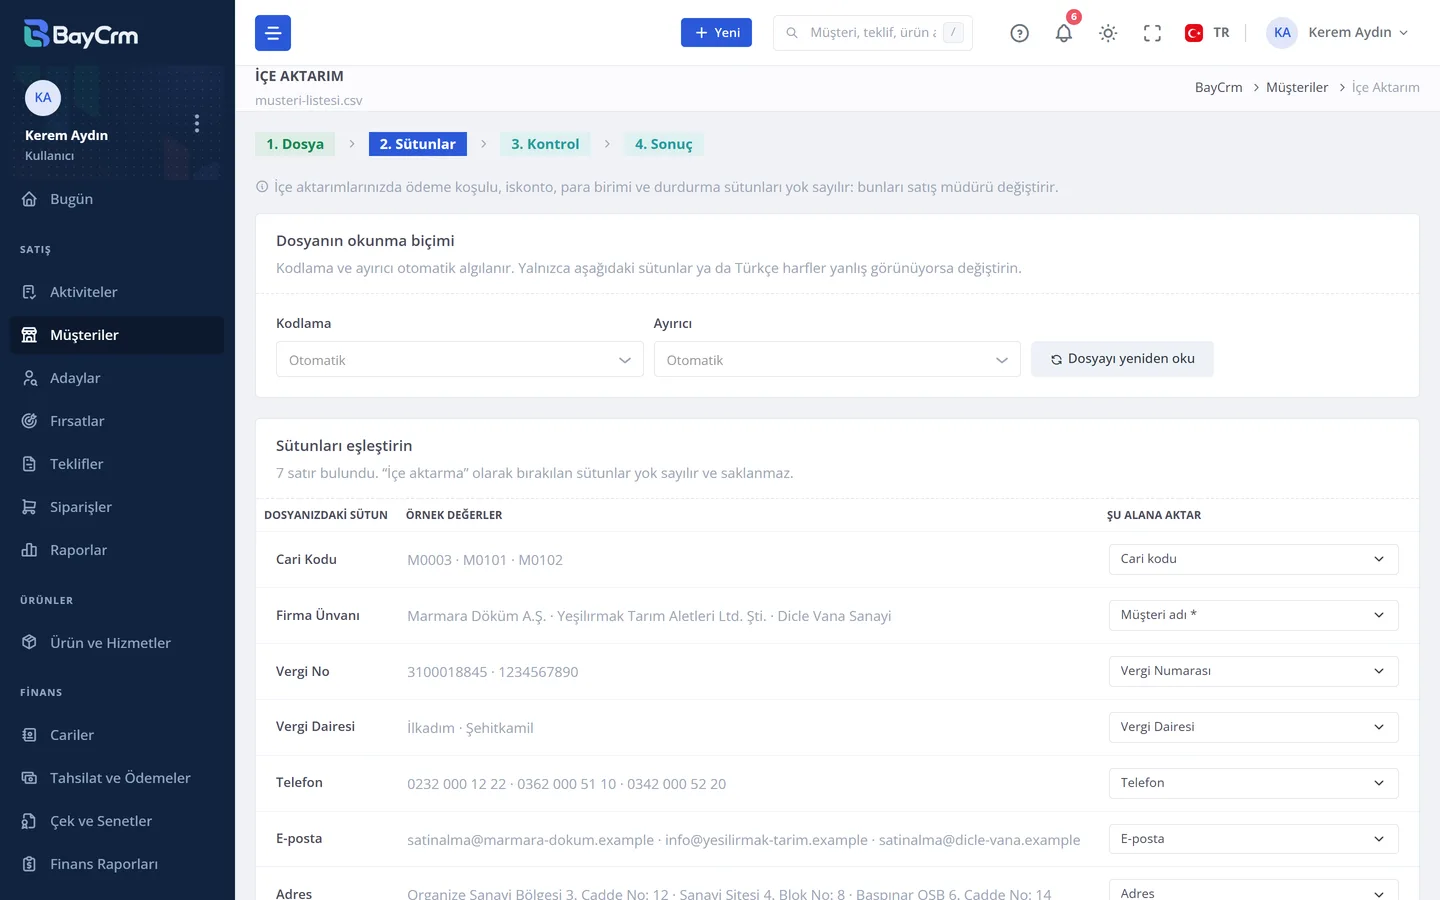Open the Müşteri adı mapping dropdown
Viewport: 1440px width, 900px height.
1253,615
